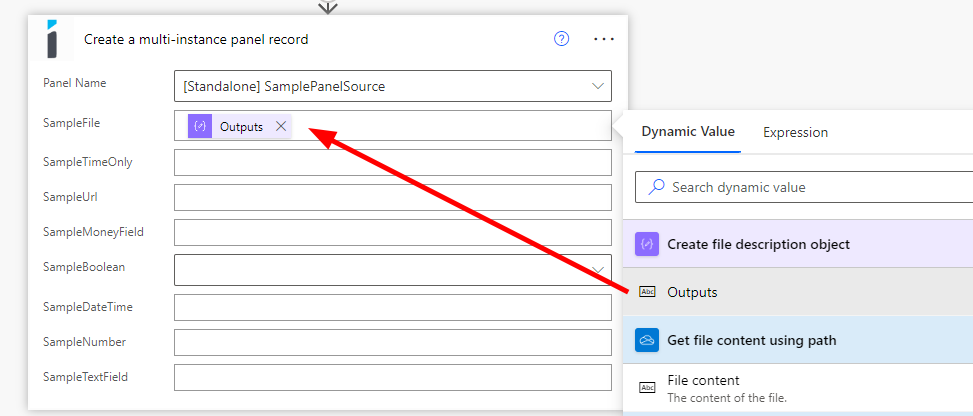The image size is (973, 416).
Task: Open the three-dot action menu
Action: [x=603, y=39]
